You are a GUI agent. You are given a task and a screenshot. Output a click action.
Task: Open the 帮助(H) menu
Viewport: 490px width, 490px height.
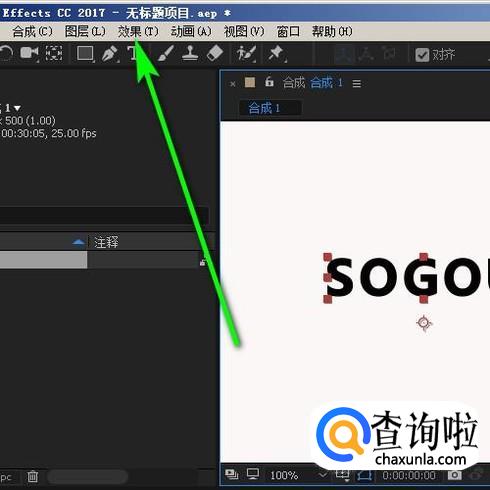pyautogui.click(x=332, y=32)
